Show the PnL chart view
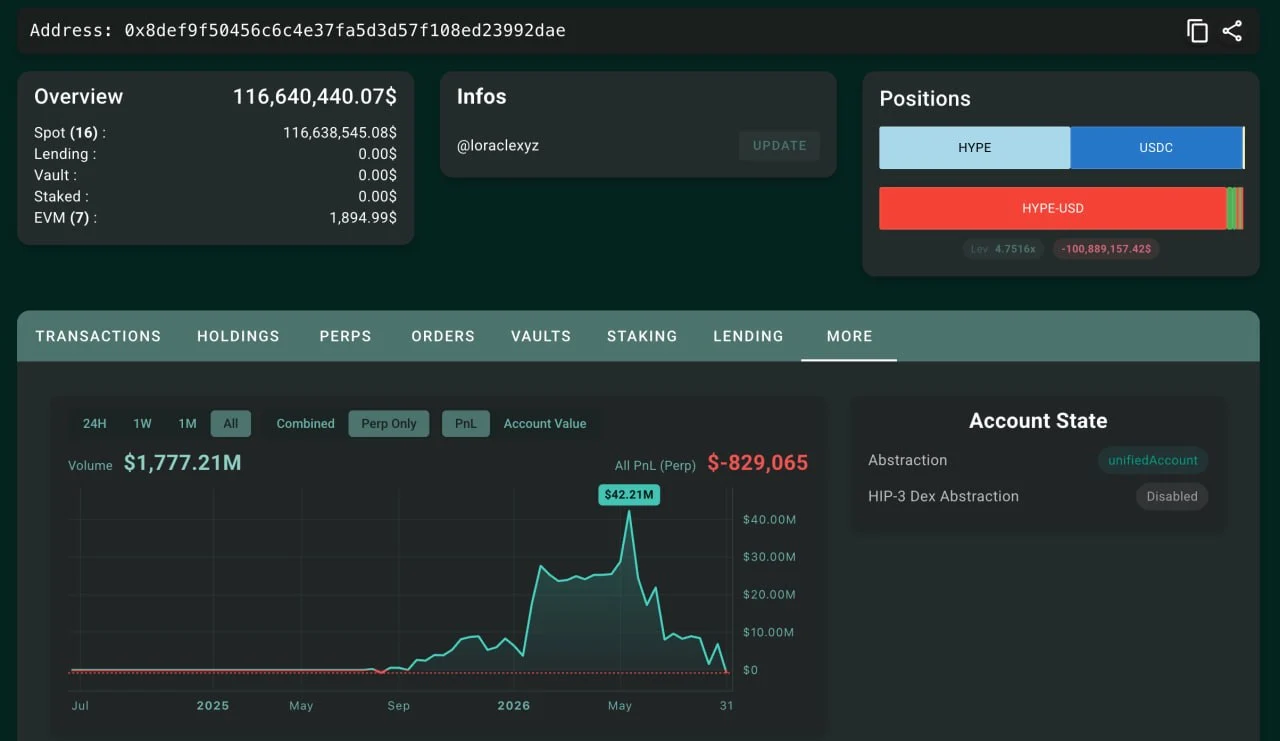The image size is (1280, 741). (465, 424)
